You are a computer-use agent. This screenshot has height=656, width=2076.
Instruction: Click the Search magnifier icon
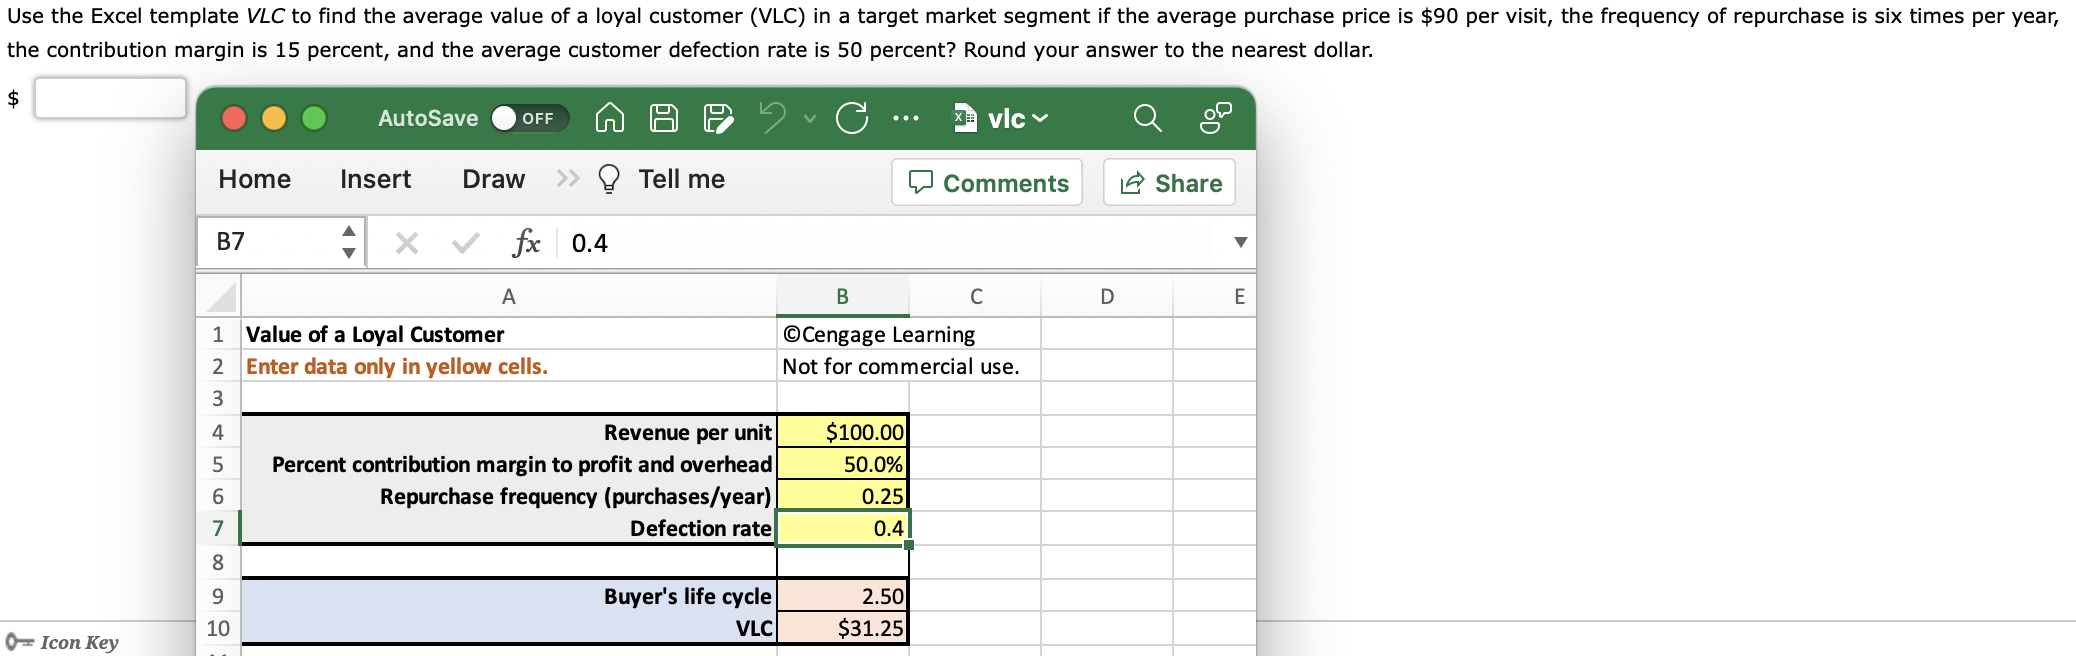click(1147, 118)
